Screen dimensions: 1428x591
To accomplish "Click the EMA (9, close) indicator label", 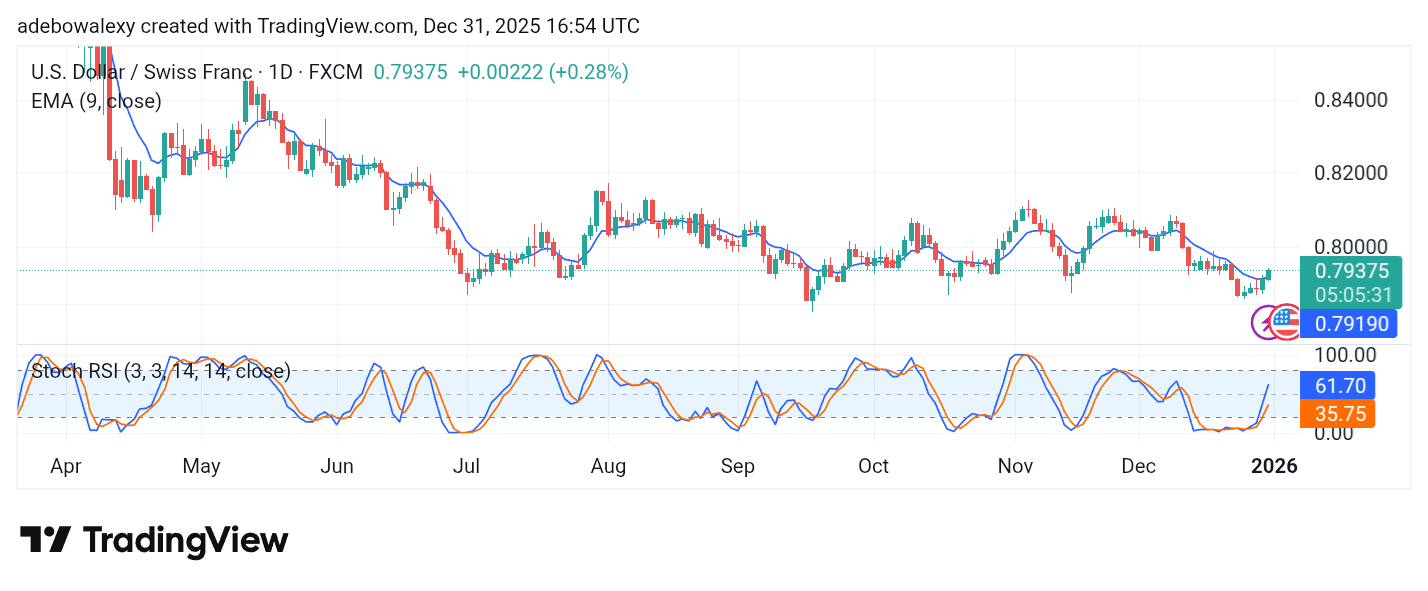I will (x=96, y=101).
